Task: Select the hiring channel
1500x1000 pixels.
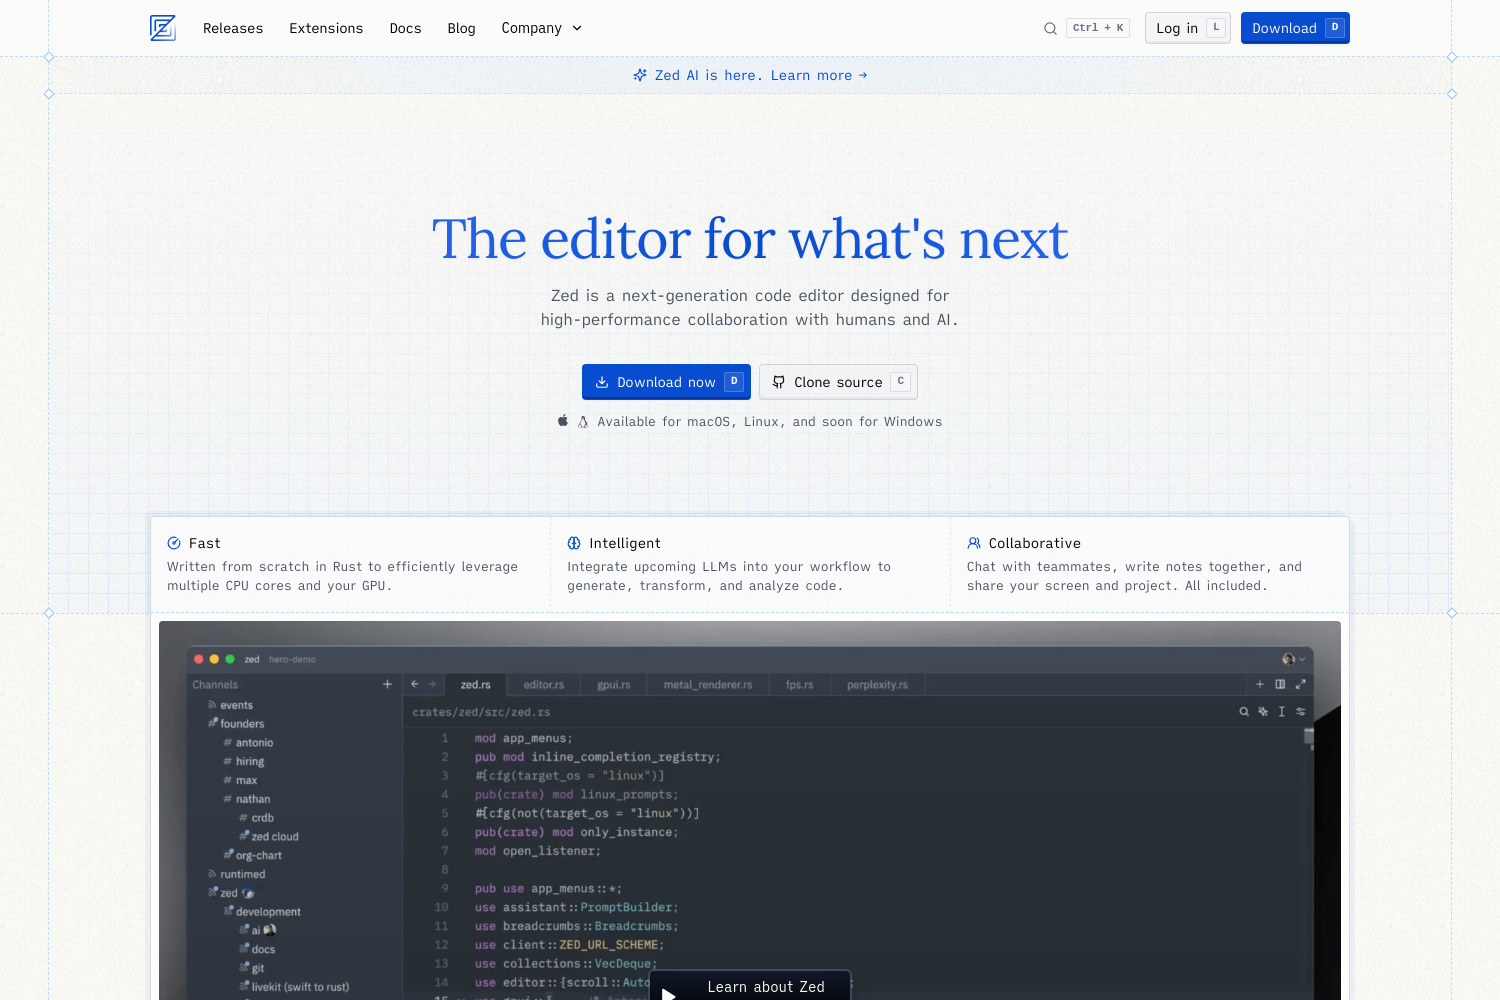Action: click(x=250, y=762)
